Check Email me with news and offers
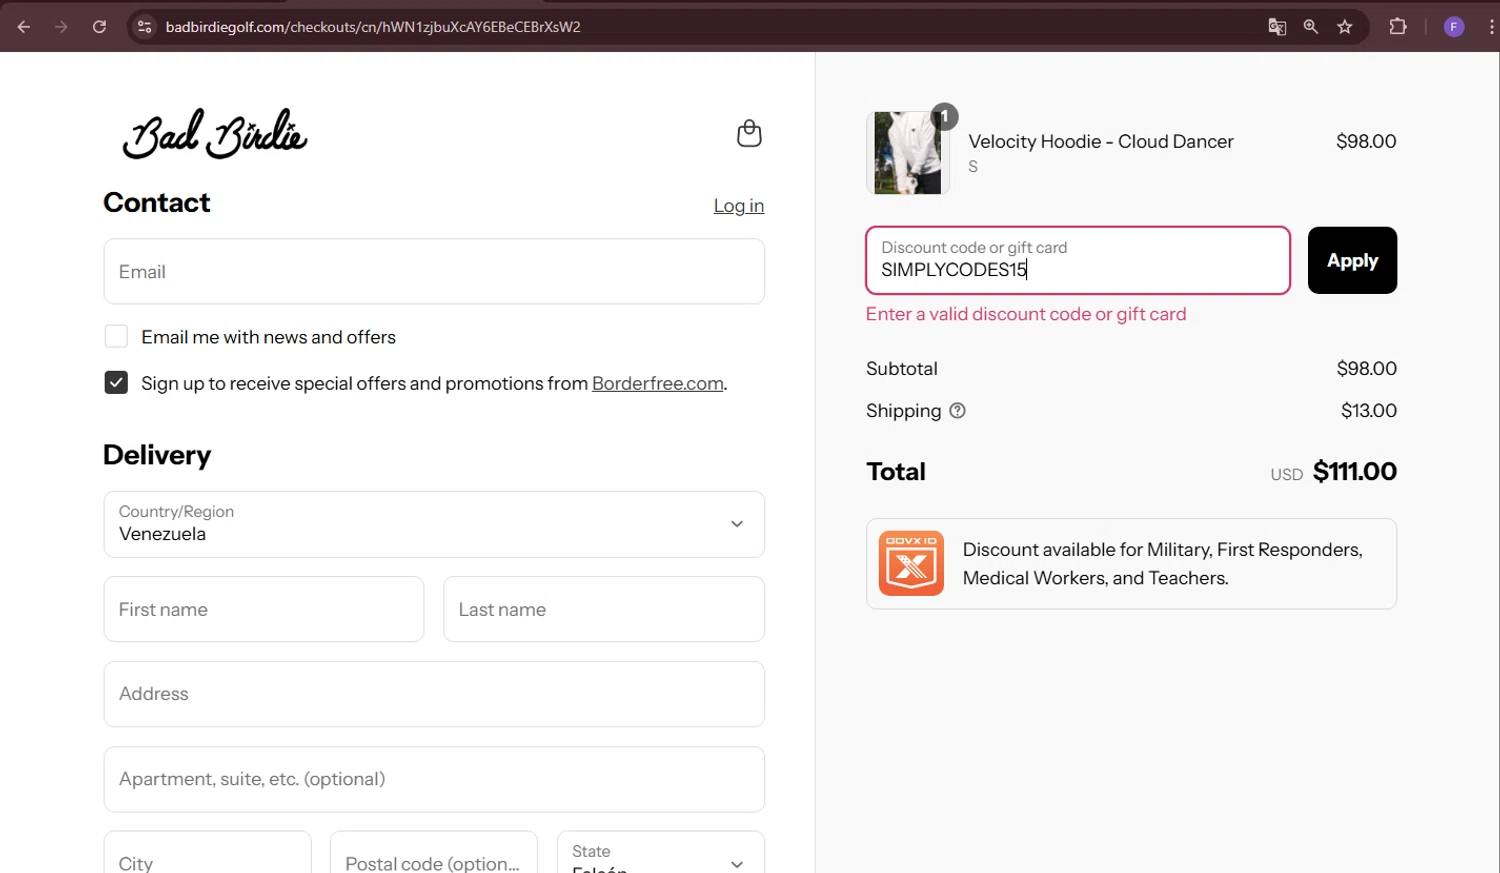Image resolution: width=1500 pixels, height=873 pixels. click(116, 337)
